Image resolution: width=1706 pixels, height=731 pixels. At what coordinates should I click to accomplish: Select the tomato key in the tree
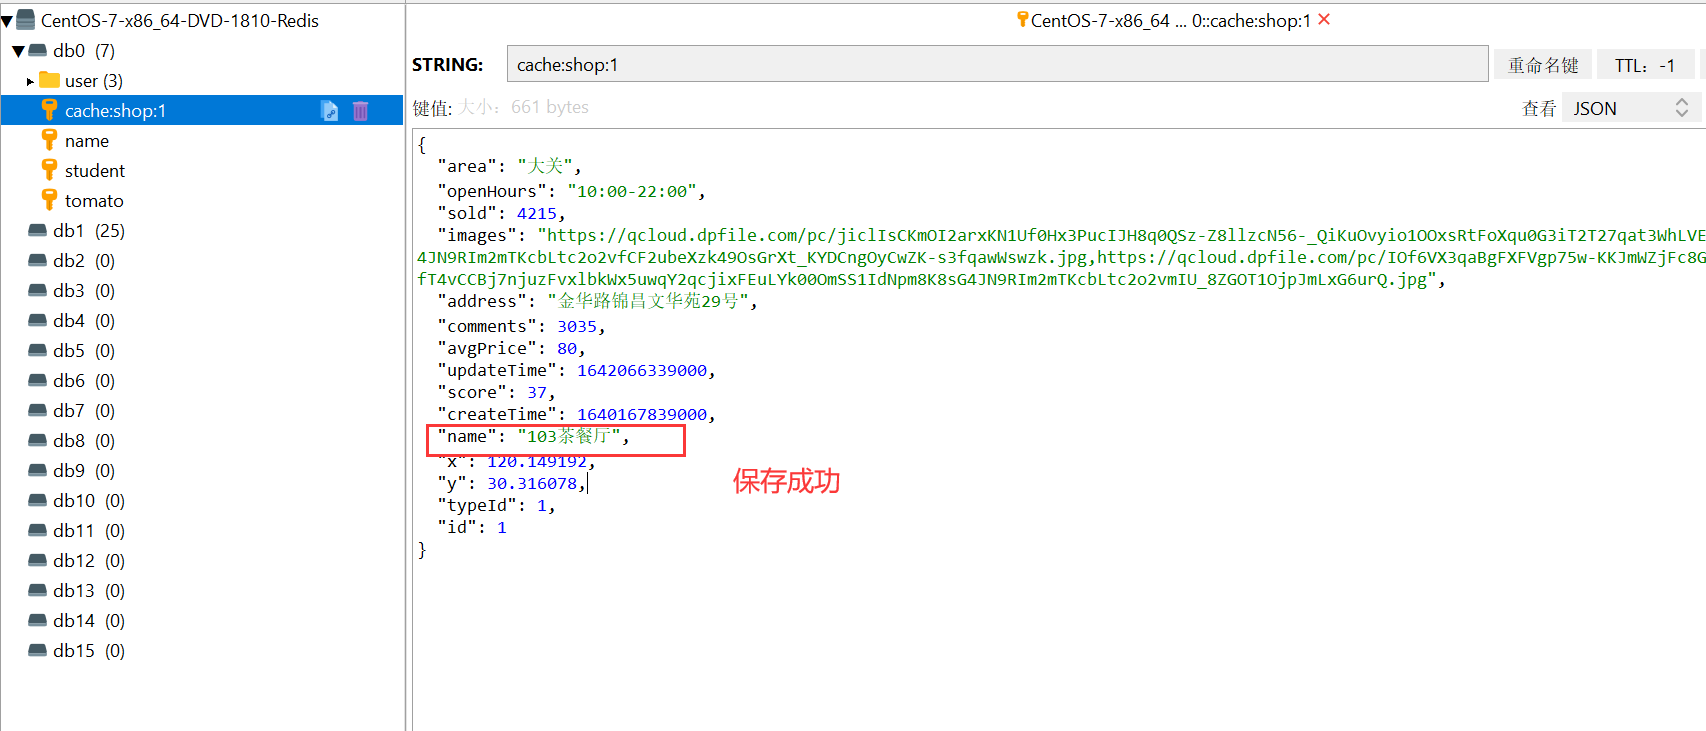pyautogui.click(x=94, y=201)
